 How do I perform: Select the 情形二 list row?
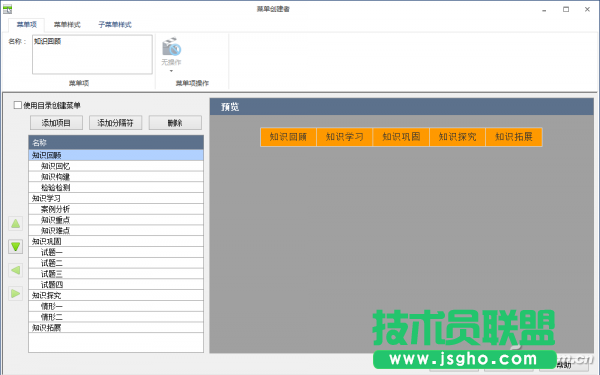[116, 317]
